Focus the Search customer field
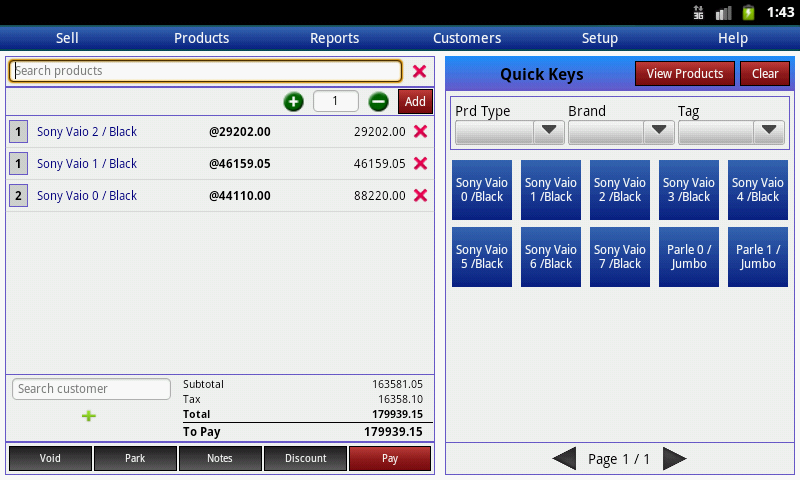Screen dimensions: 800x480 pyautogui.click(x=91, y=389)
